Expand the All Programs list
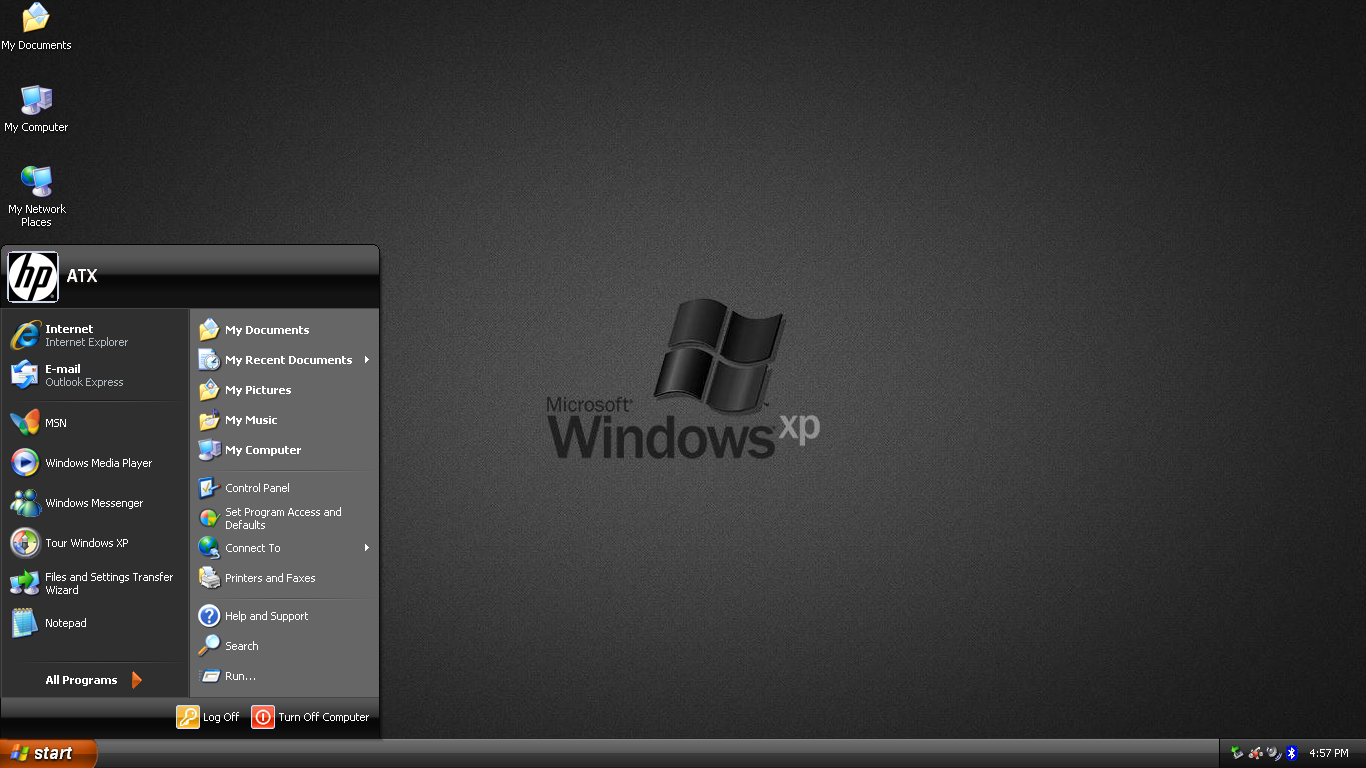The height and width of the screenshot is (768, 1366). (94, 680)
